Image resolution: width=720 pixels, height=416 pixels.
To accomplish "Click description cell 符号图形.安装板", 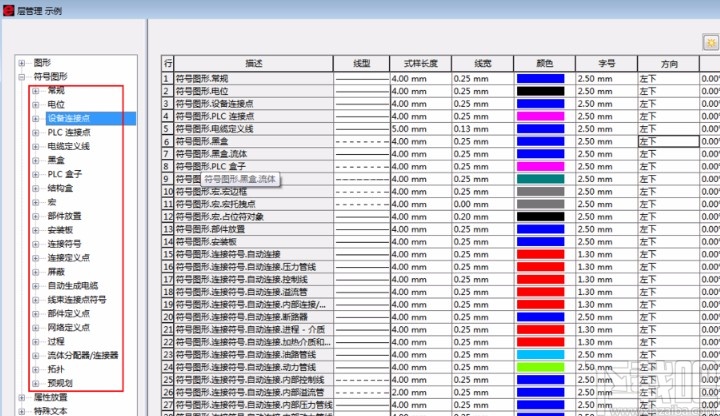I will [253, 242].
